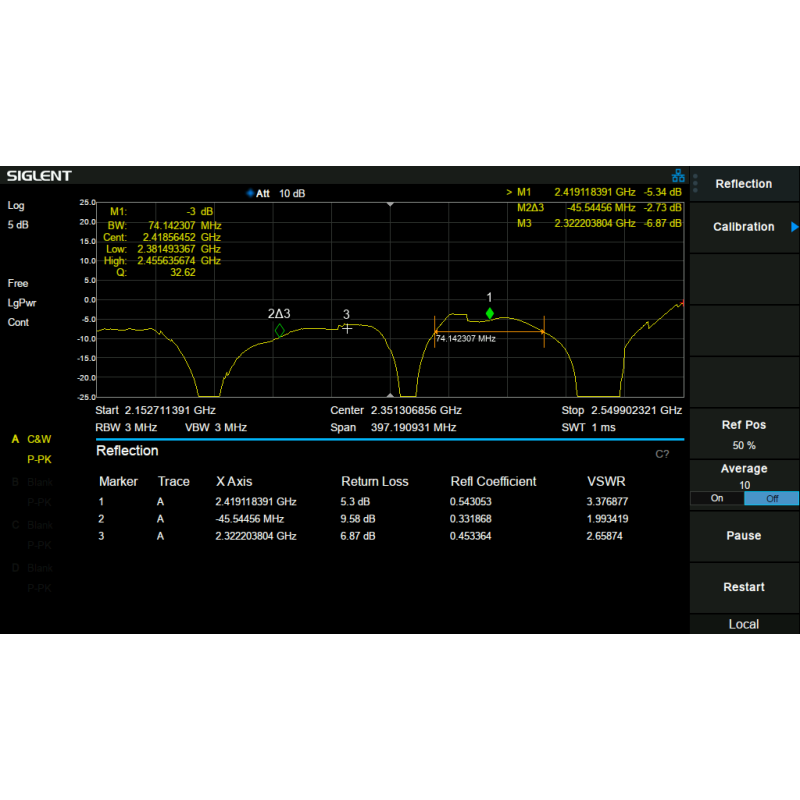
Task: Click the blue Att attenuation indicator
Action: click(x=250, y=193)
